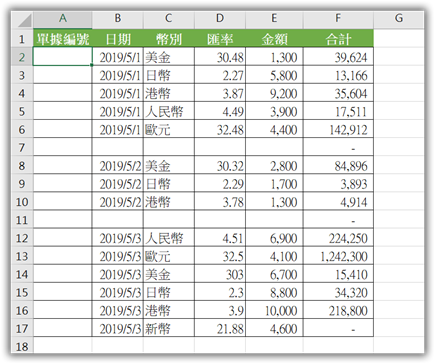This screenshot has height=364, width=435.
Task: Click date 2019/5/2 in row 8
Action: coord(121,166)
